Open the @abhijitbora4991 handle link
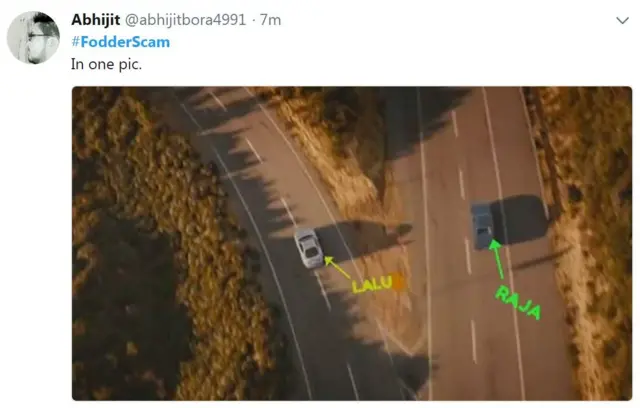This screenshot has width=640, height=408. tap(185, 20)
